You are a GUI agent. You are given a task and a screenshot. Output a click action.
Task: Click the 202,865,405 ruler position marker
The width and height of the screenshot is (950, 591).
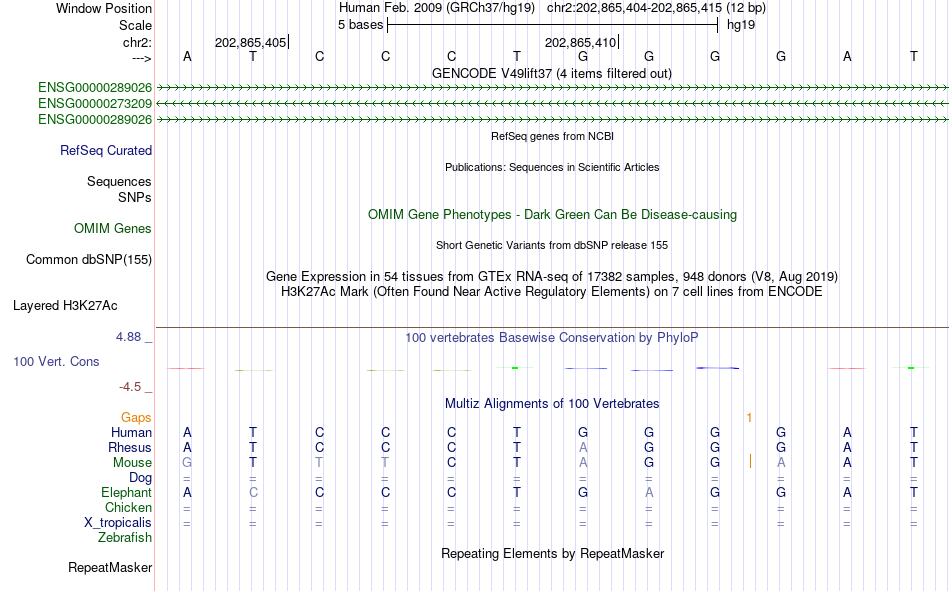(250, 42)
